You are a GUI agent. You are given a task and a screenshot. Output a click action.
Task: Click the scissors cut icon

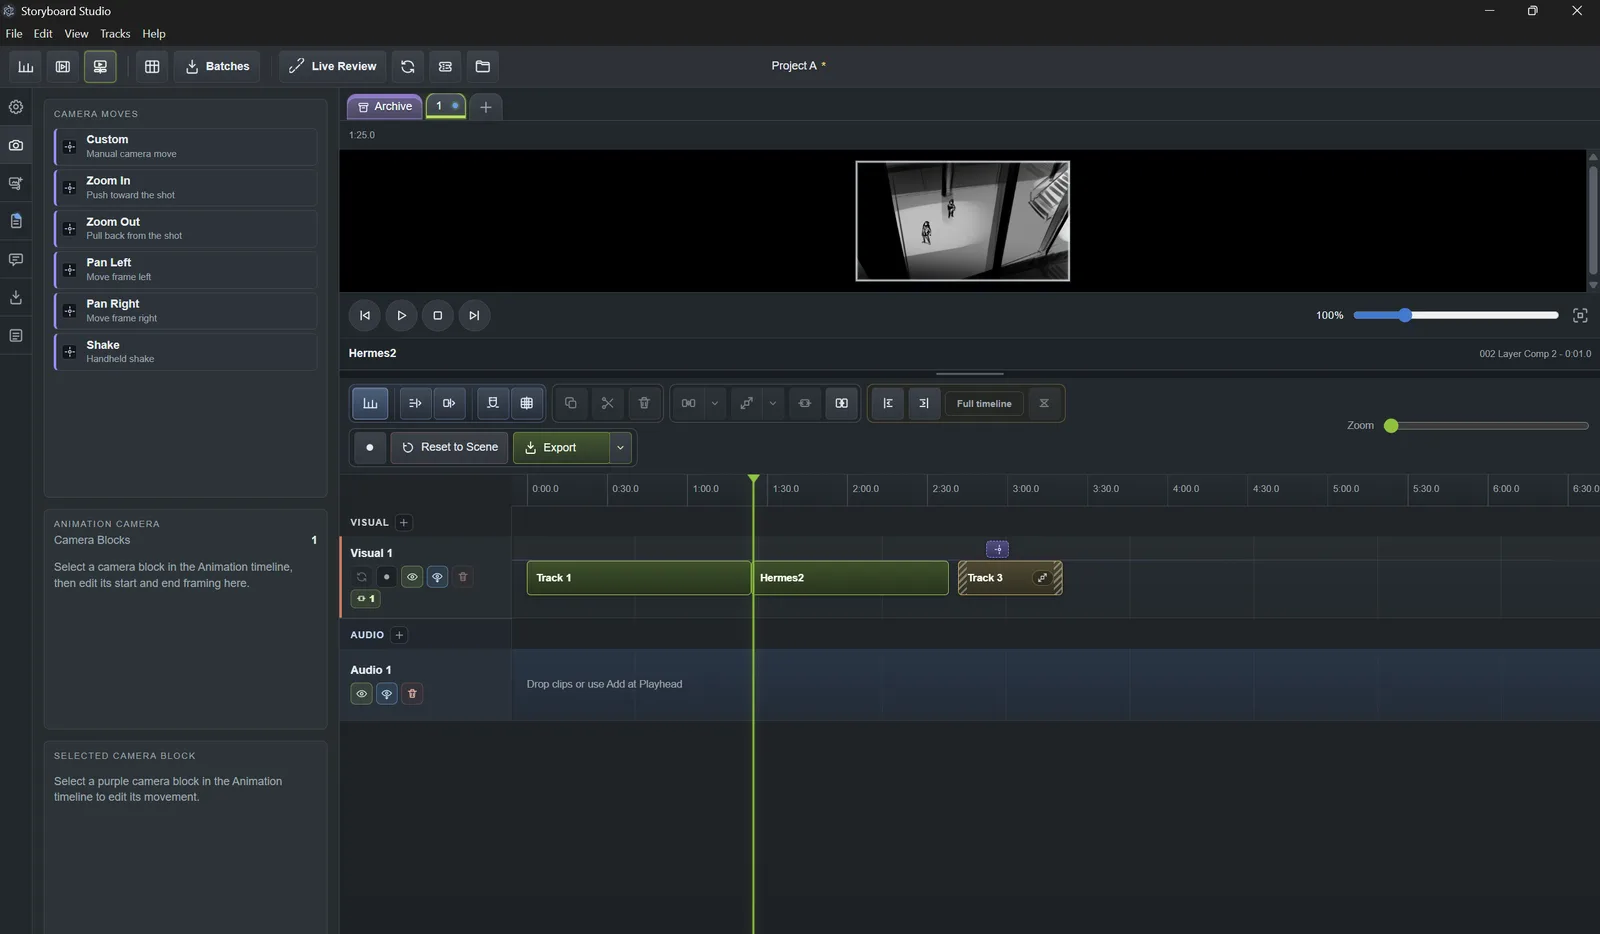pos(607,403)
